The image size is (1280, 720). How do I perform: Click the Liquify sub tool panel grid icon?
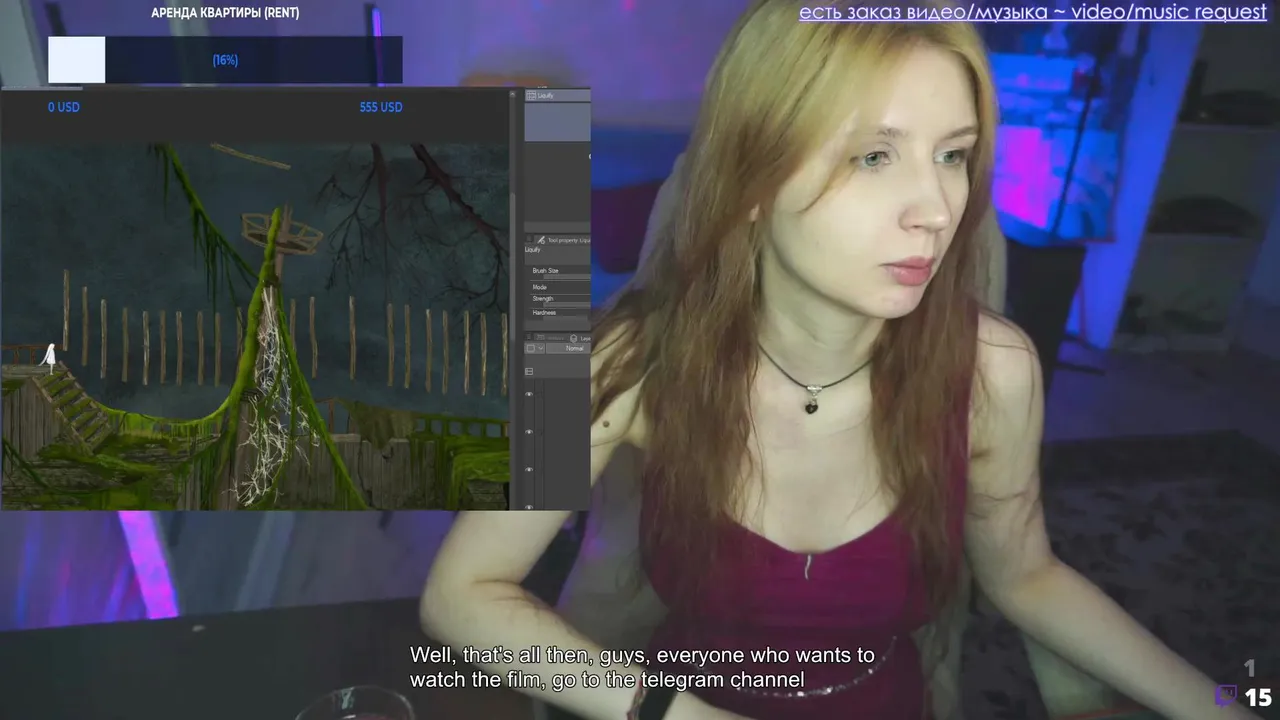[531, 95]
